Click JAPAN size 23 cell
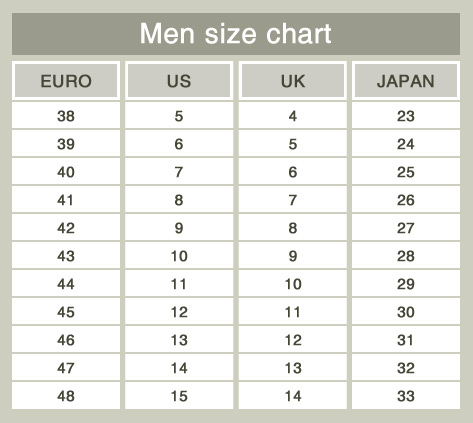473x423 pixels. 406,116
